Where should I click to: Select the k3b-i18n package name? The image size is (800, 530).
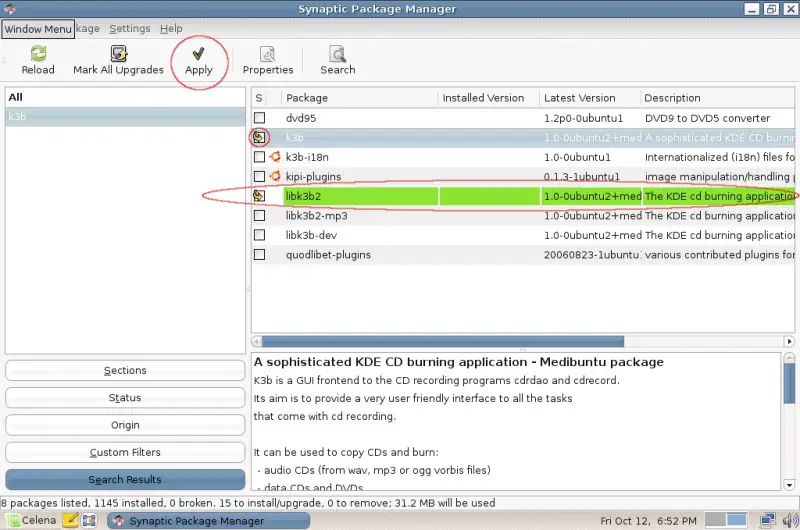click(307, 157)
